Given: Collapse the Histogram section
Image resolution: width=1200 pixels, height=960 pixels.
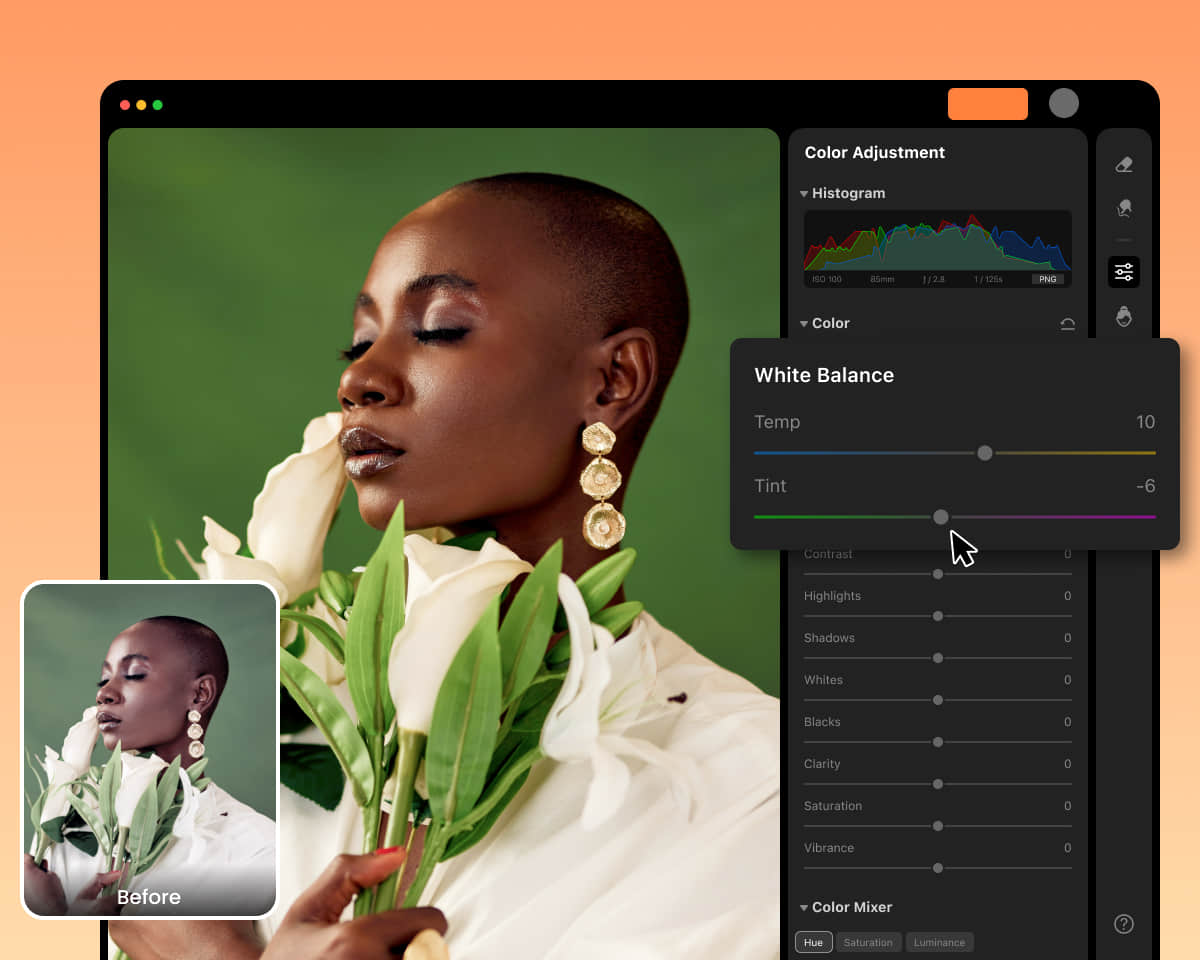Looking at the screenshot, I should click(x=804, y=194).
